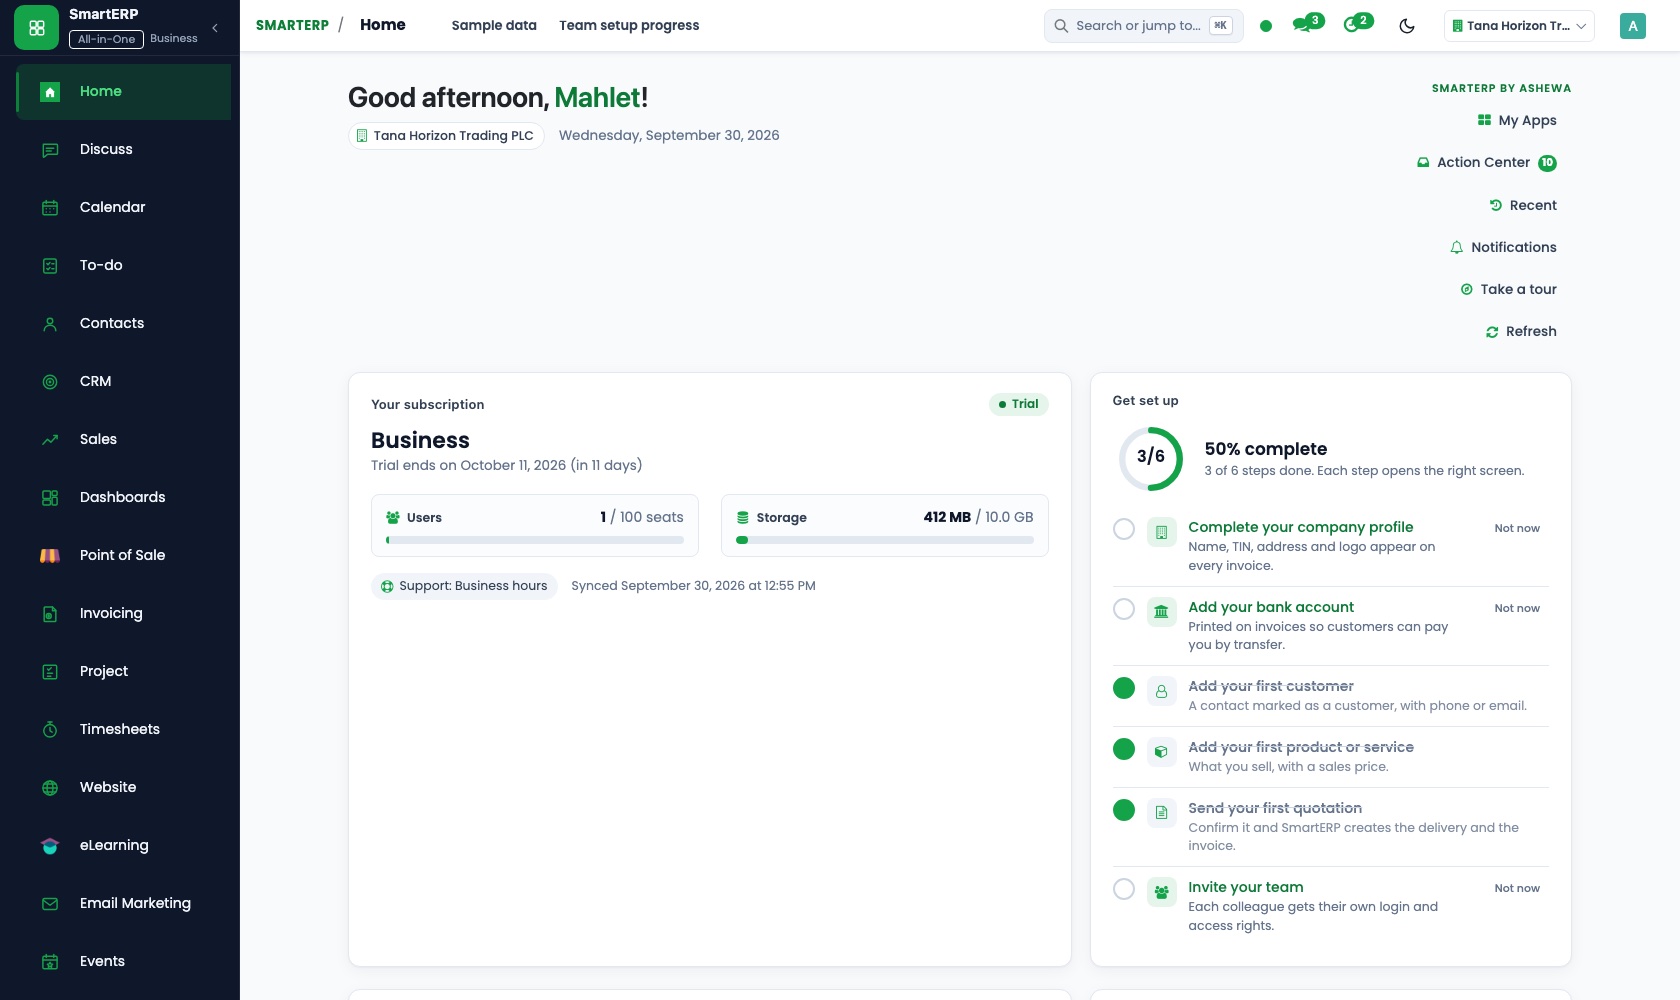Image resolution: width=1680 pixels, height=1000 pixels.
Task: Collapse the sidebar with the chevron
Action: [x=215, y=28]
